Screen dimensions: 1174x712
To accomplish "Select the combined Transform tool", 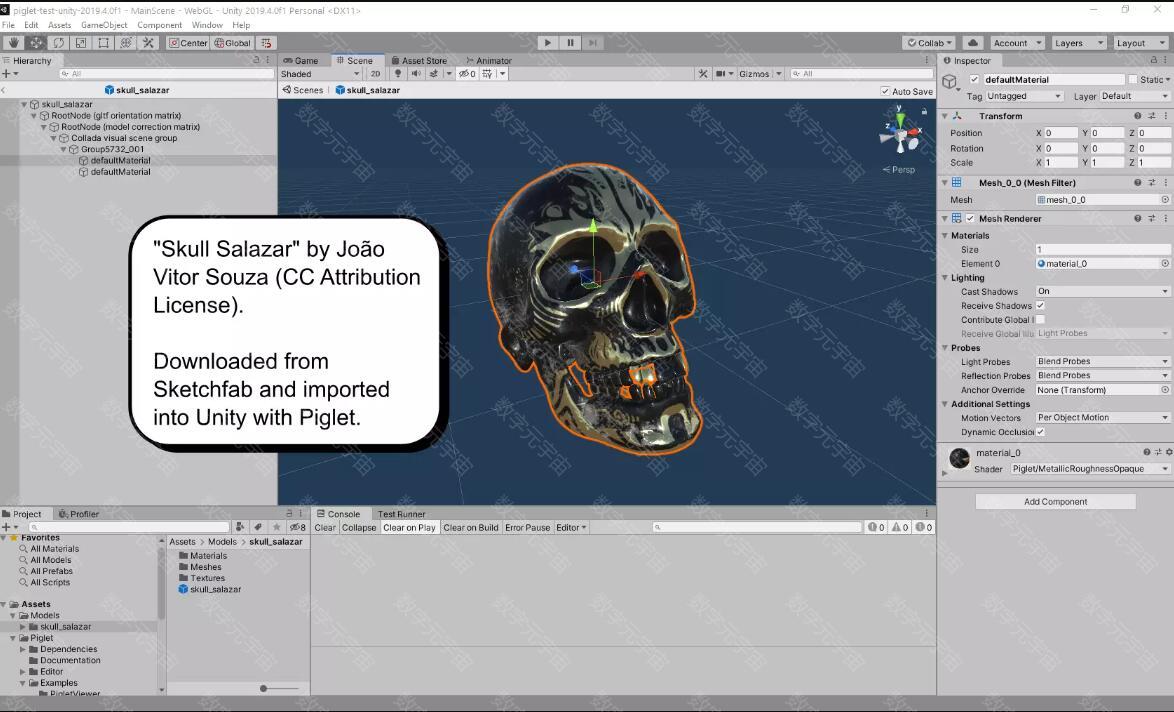I will click(126, 43).
